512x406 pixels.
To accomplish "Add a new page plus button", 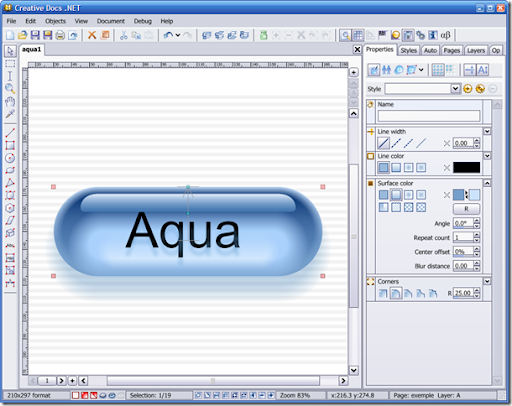I will click(x=72, y=380).
